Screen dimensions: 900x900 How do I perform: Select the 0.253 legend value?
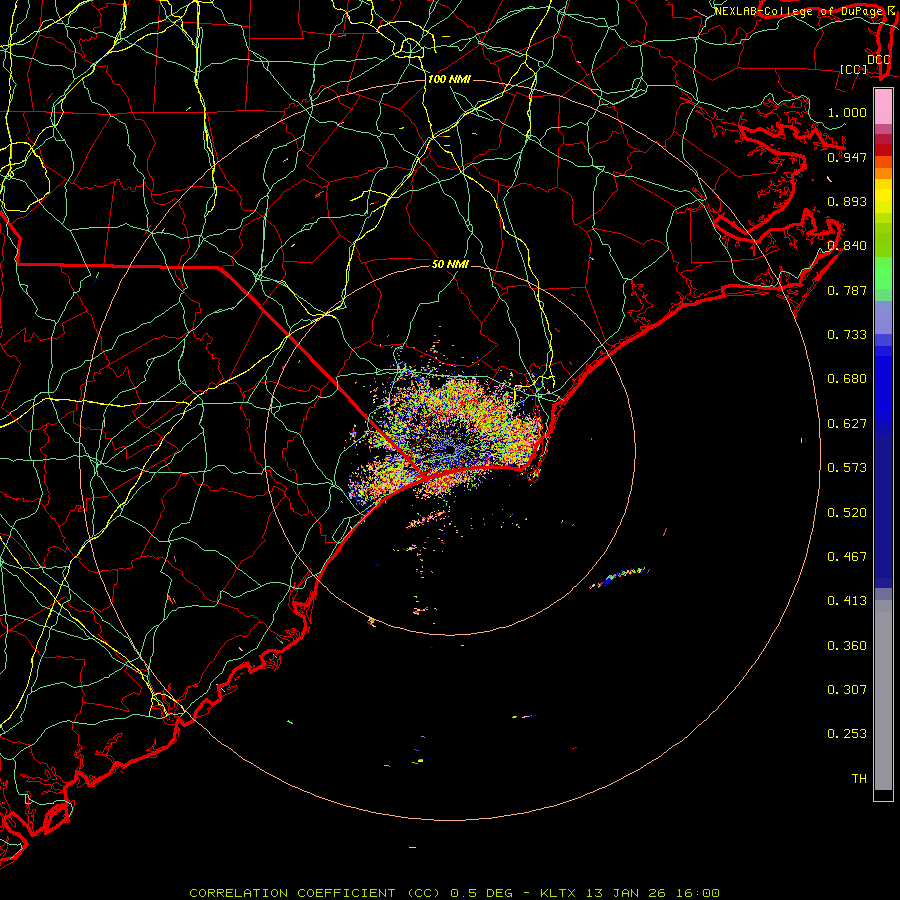(847, 734)
